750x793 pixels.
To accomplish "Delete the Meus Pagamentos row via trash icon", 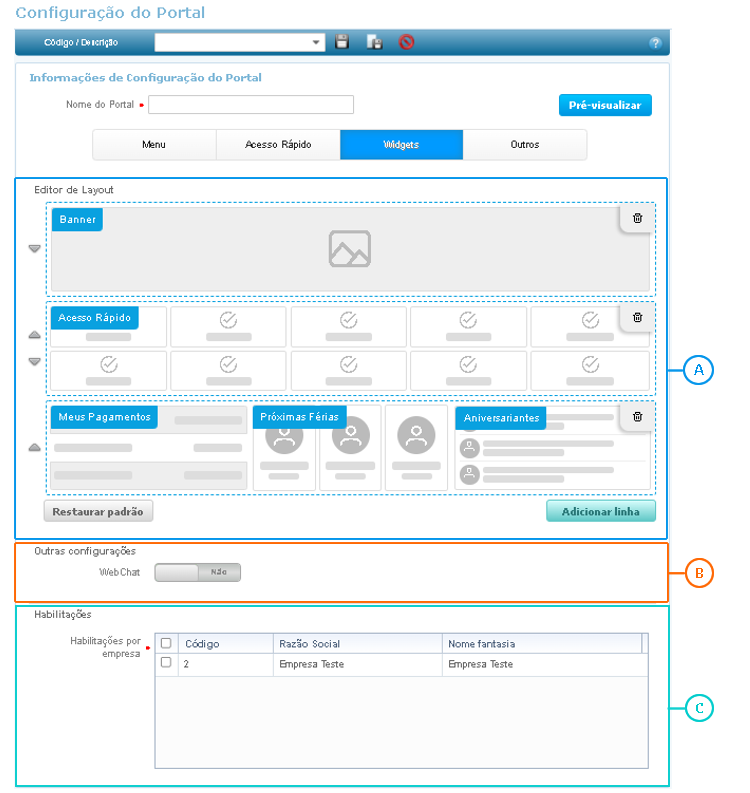I will pos(638,416).
